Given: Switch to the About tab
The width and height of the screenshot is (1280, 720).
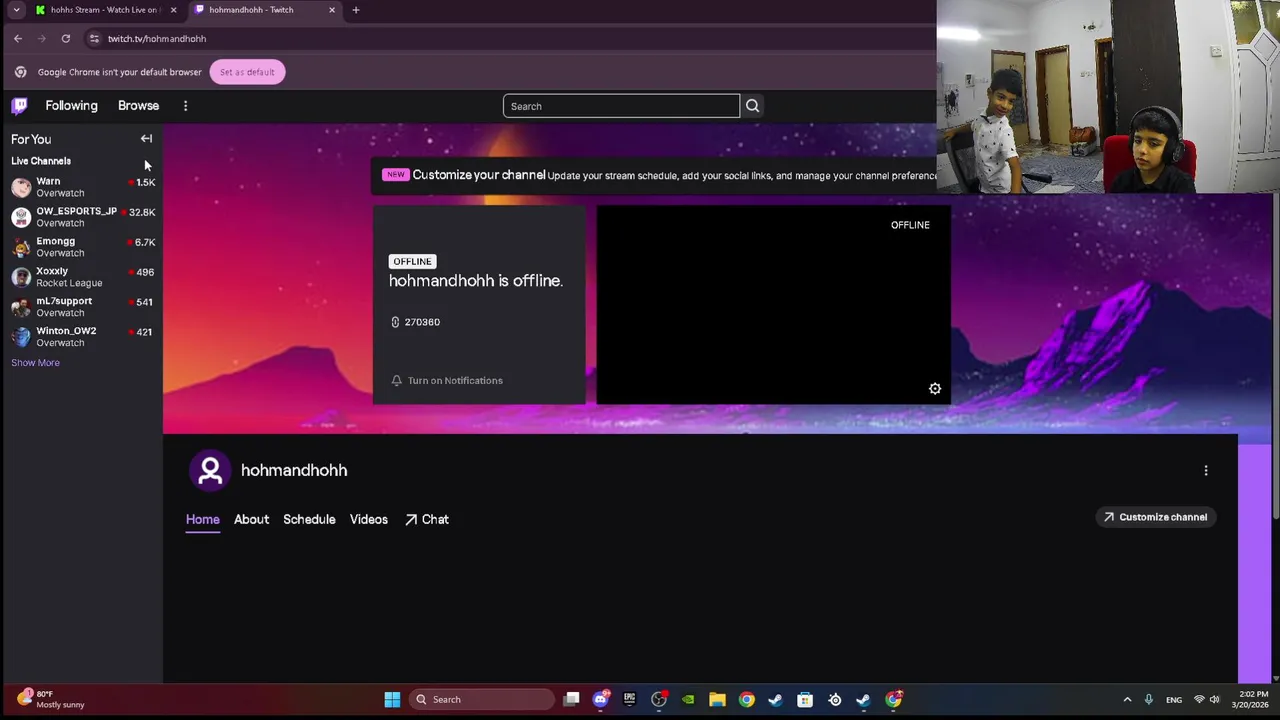Looking at the screenshot, I should point(251,519).
